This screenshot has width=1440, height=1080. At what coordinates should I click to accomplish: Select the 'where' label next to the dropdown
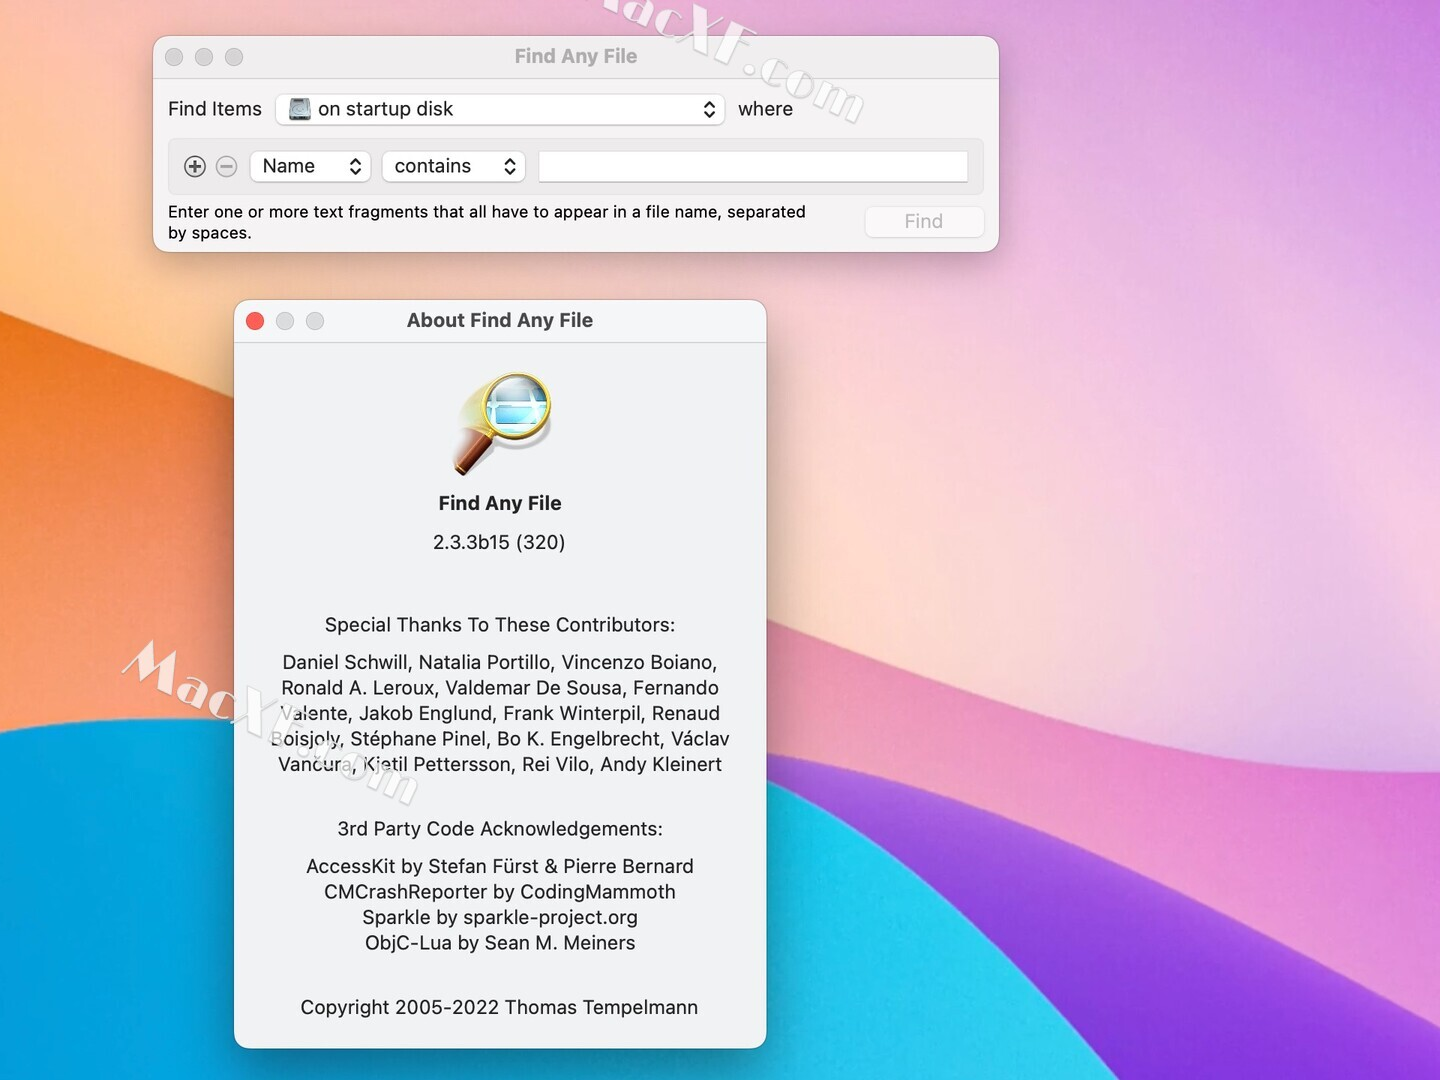pos(765,109)
